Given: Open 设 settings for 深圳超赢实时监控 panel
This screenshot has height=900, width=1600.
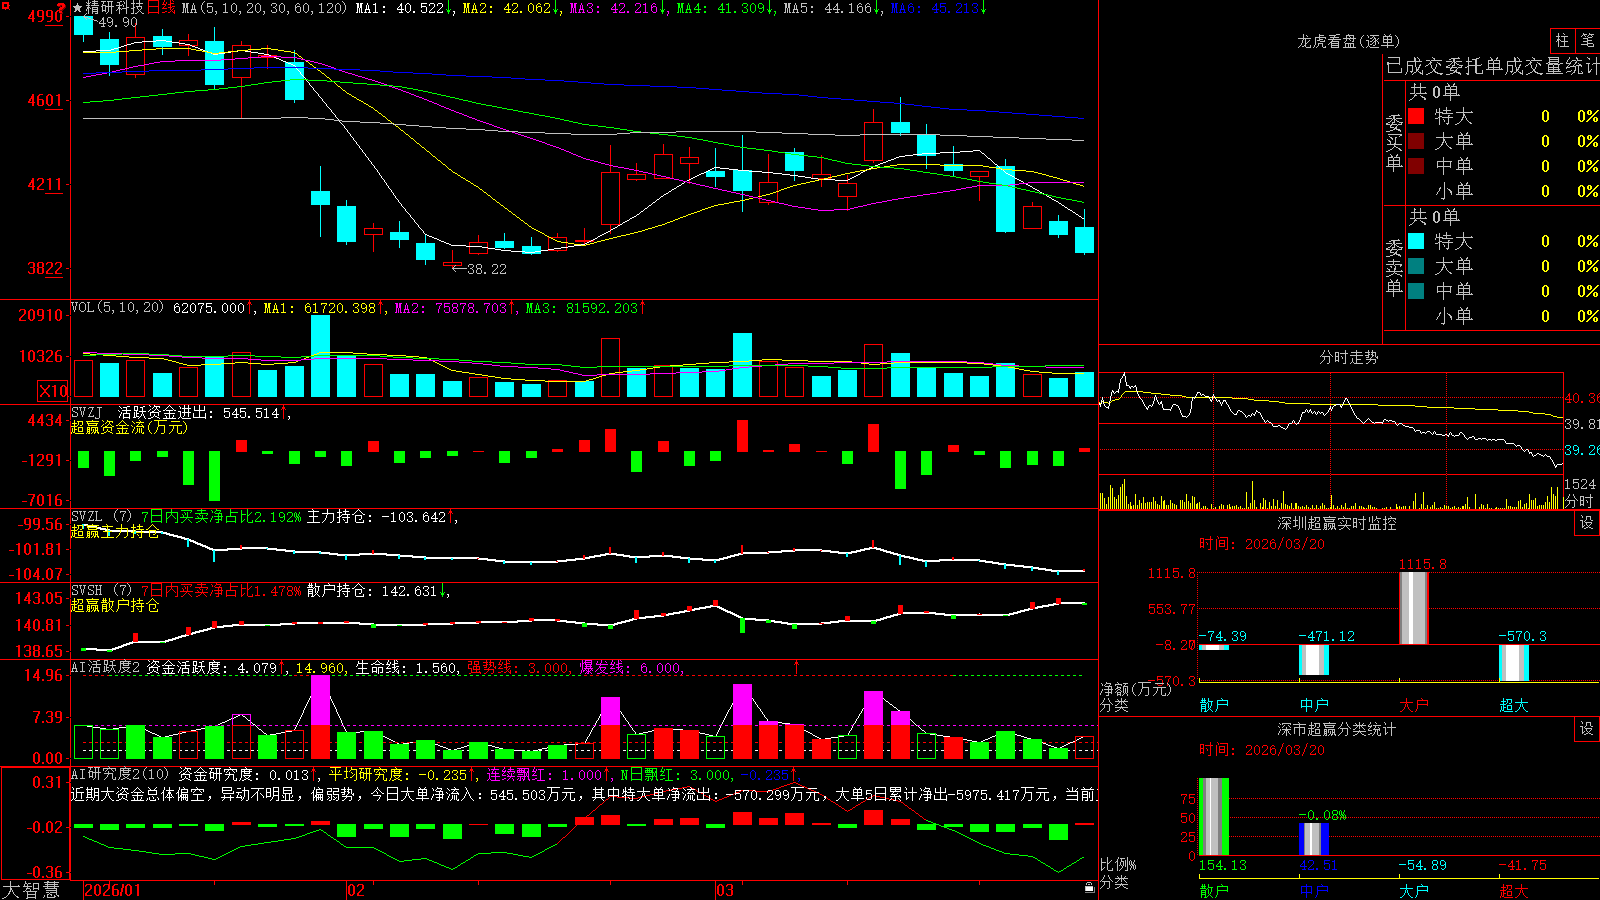Looking at the screenshot, I should (x=1587, y=523).
